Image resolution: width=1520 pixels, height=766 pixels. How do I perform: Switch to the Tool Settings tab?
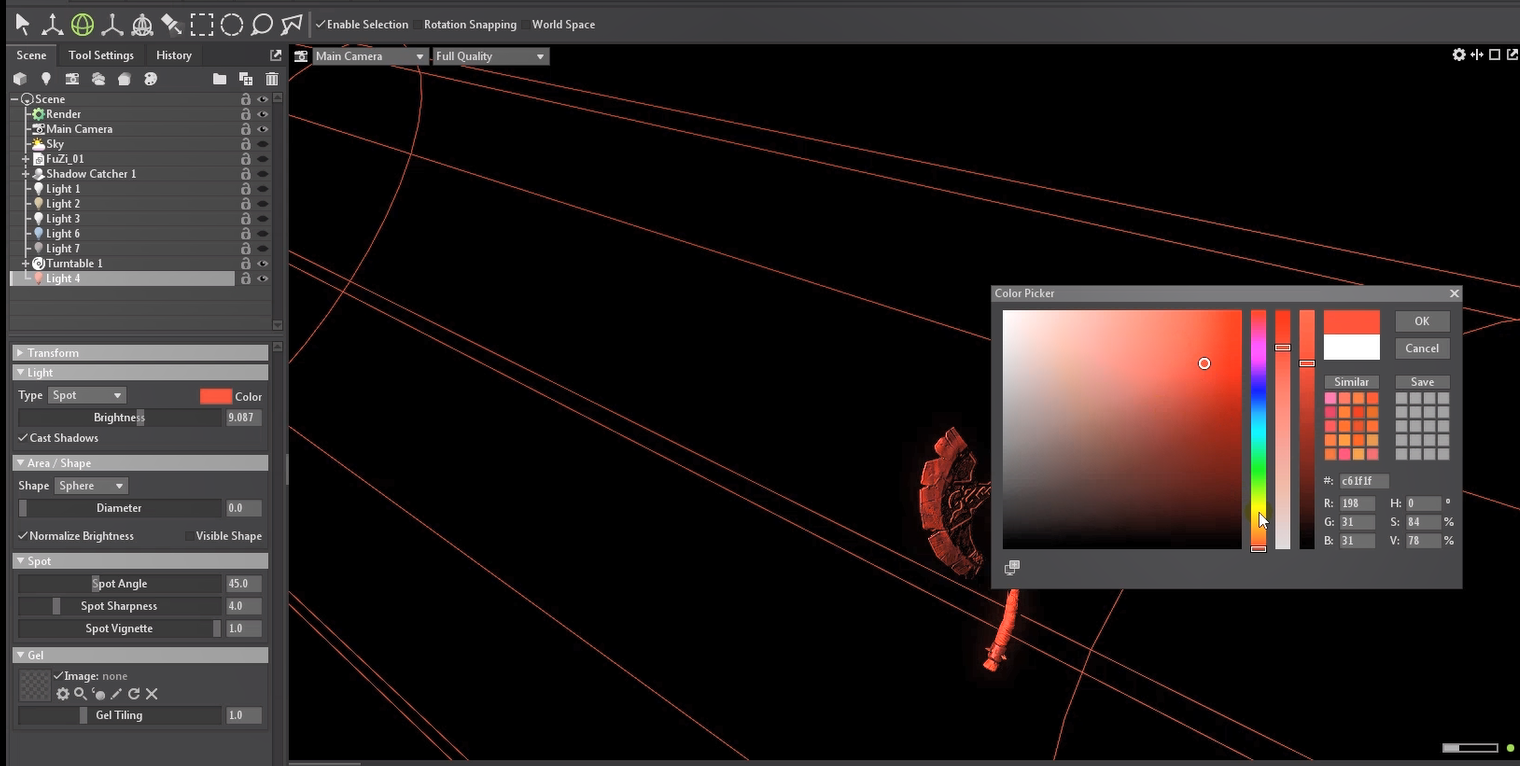tap(101, 55)
